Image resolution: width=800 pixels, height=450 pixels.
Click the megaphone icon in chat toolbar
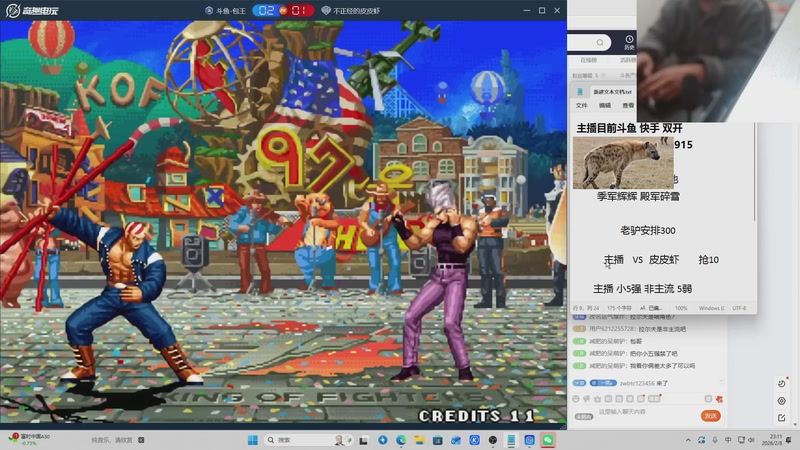[587, 398]
